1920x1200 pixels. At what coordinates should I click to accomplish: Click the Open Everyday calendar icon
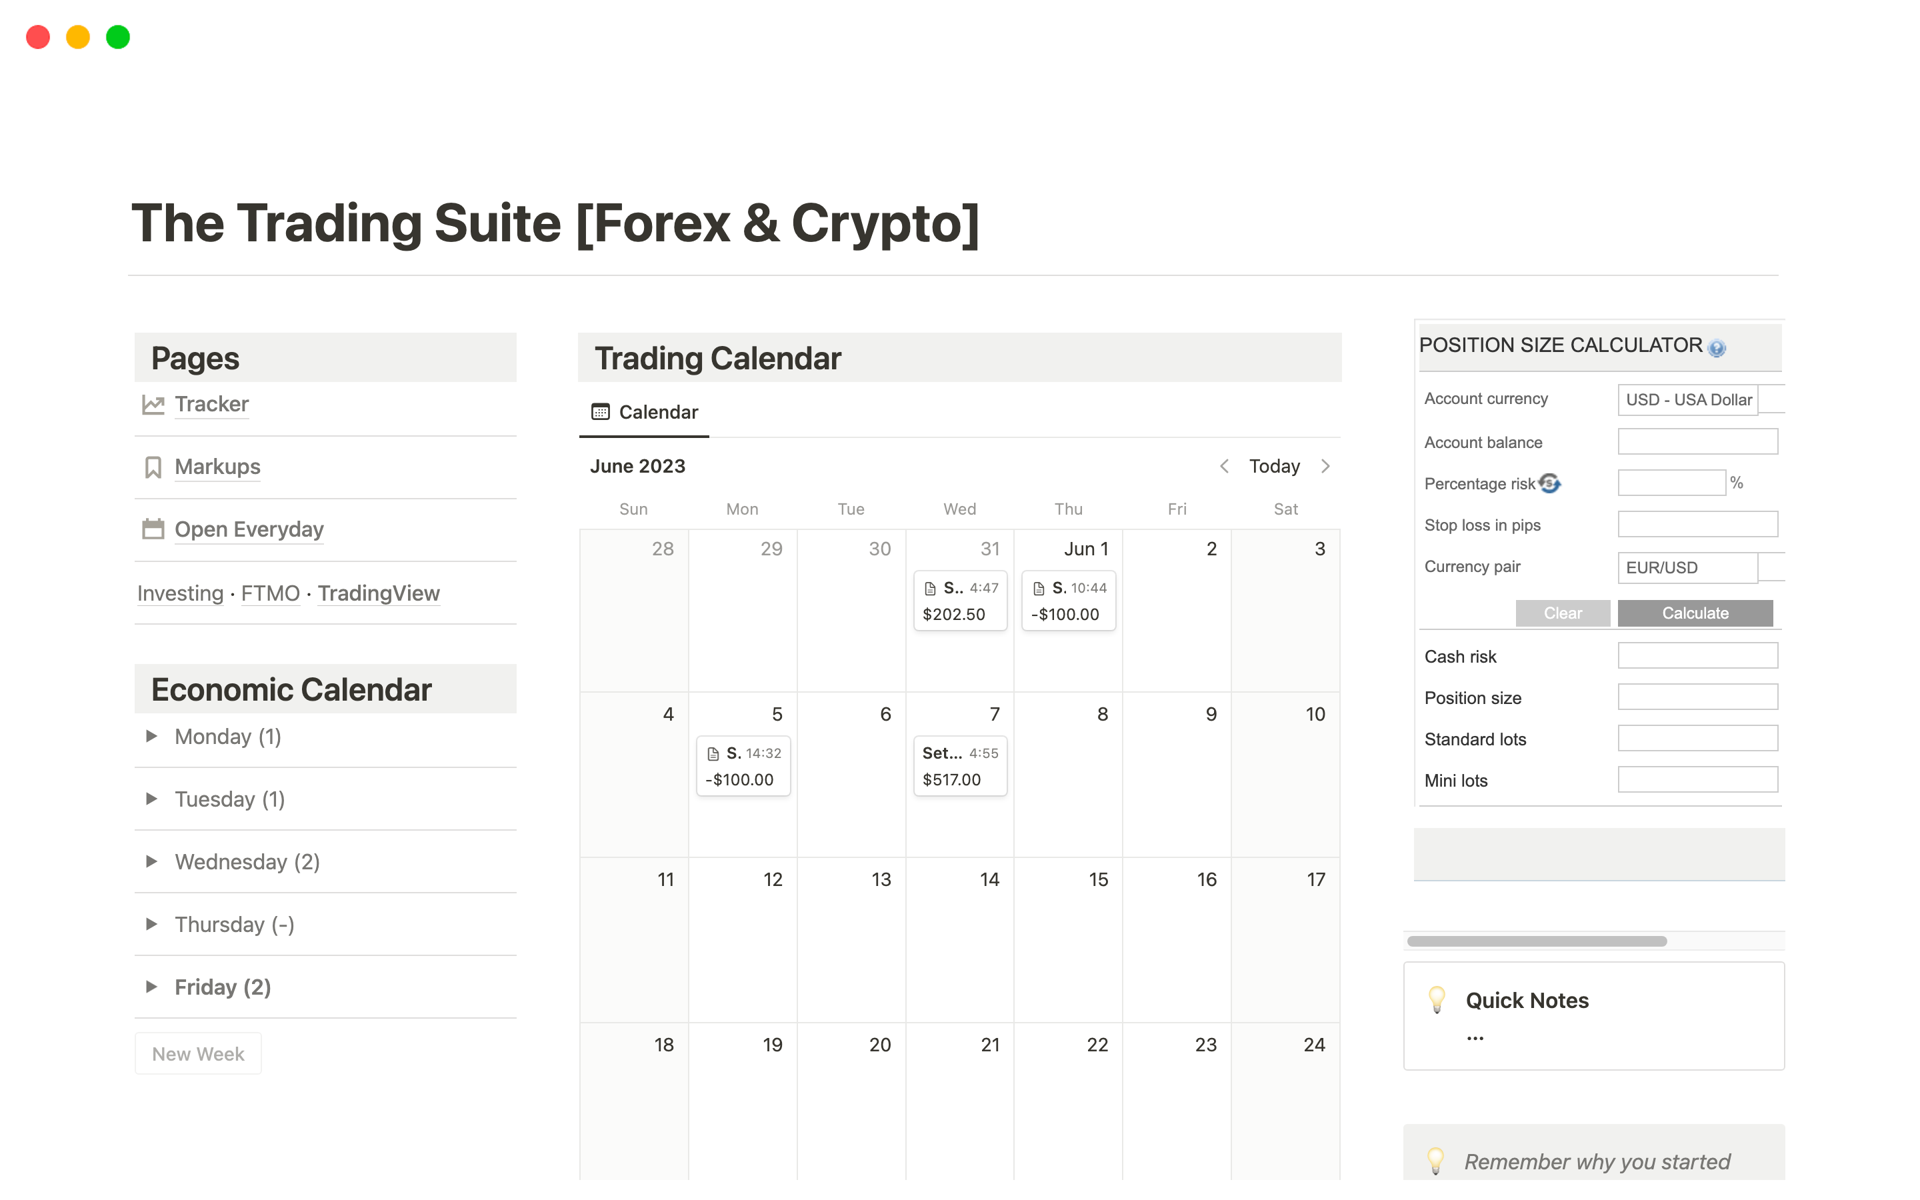tap(153, 529)
